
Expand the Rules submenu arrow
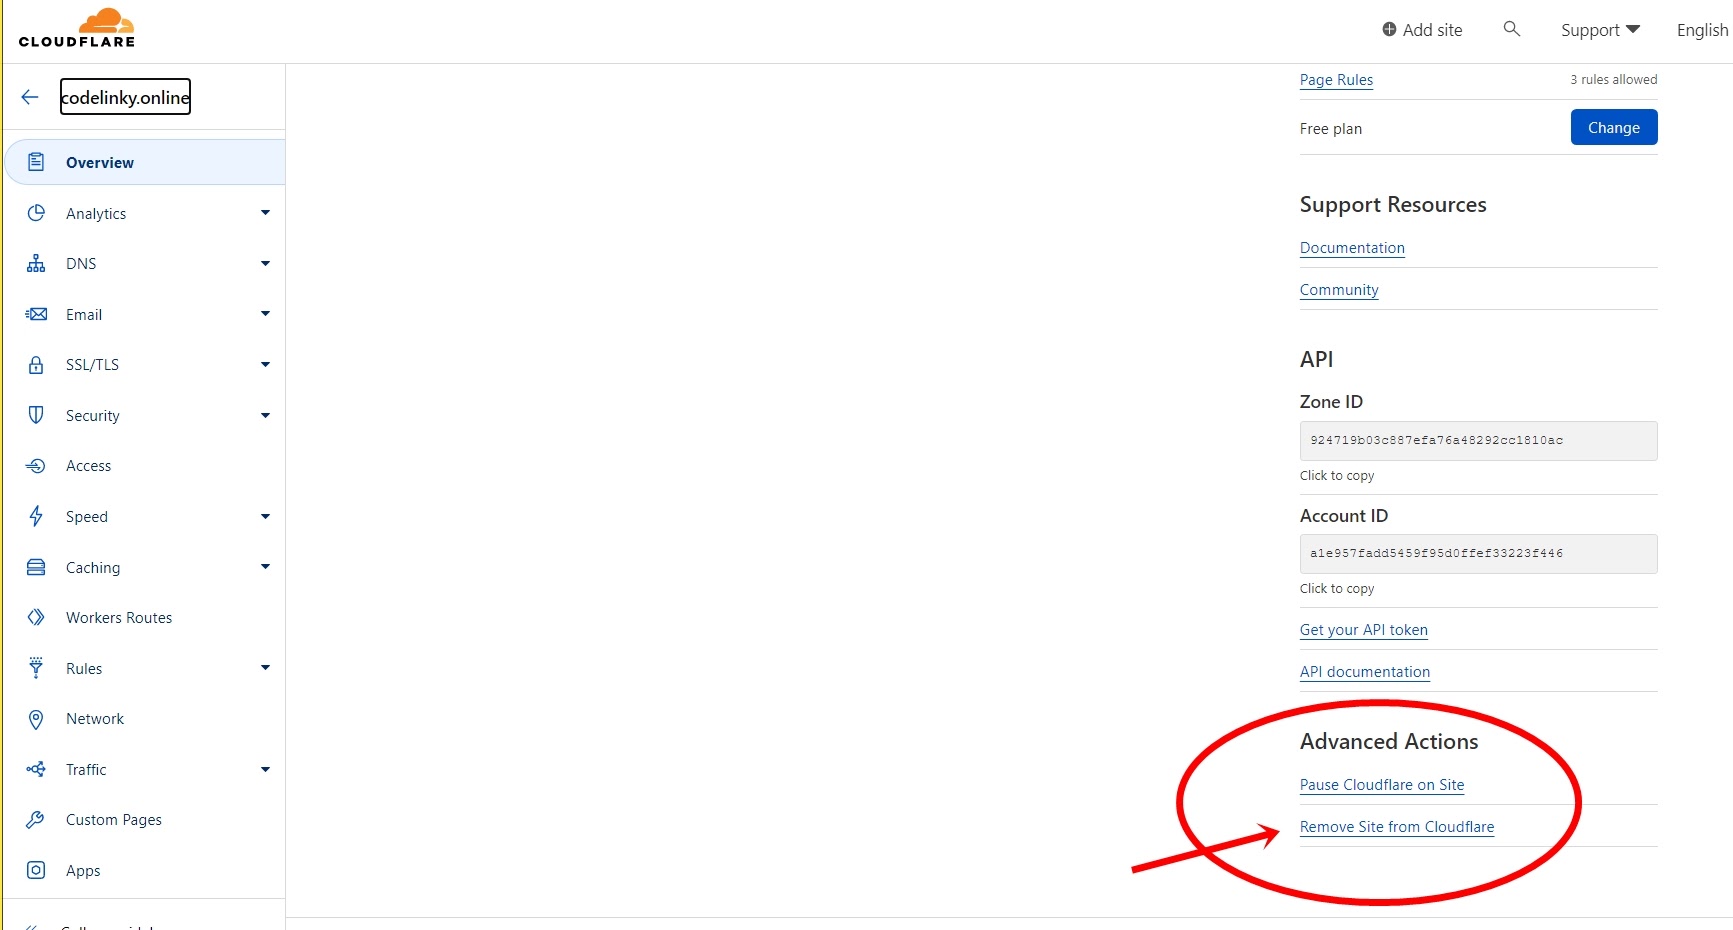tap(265, 668)
